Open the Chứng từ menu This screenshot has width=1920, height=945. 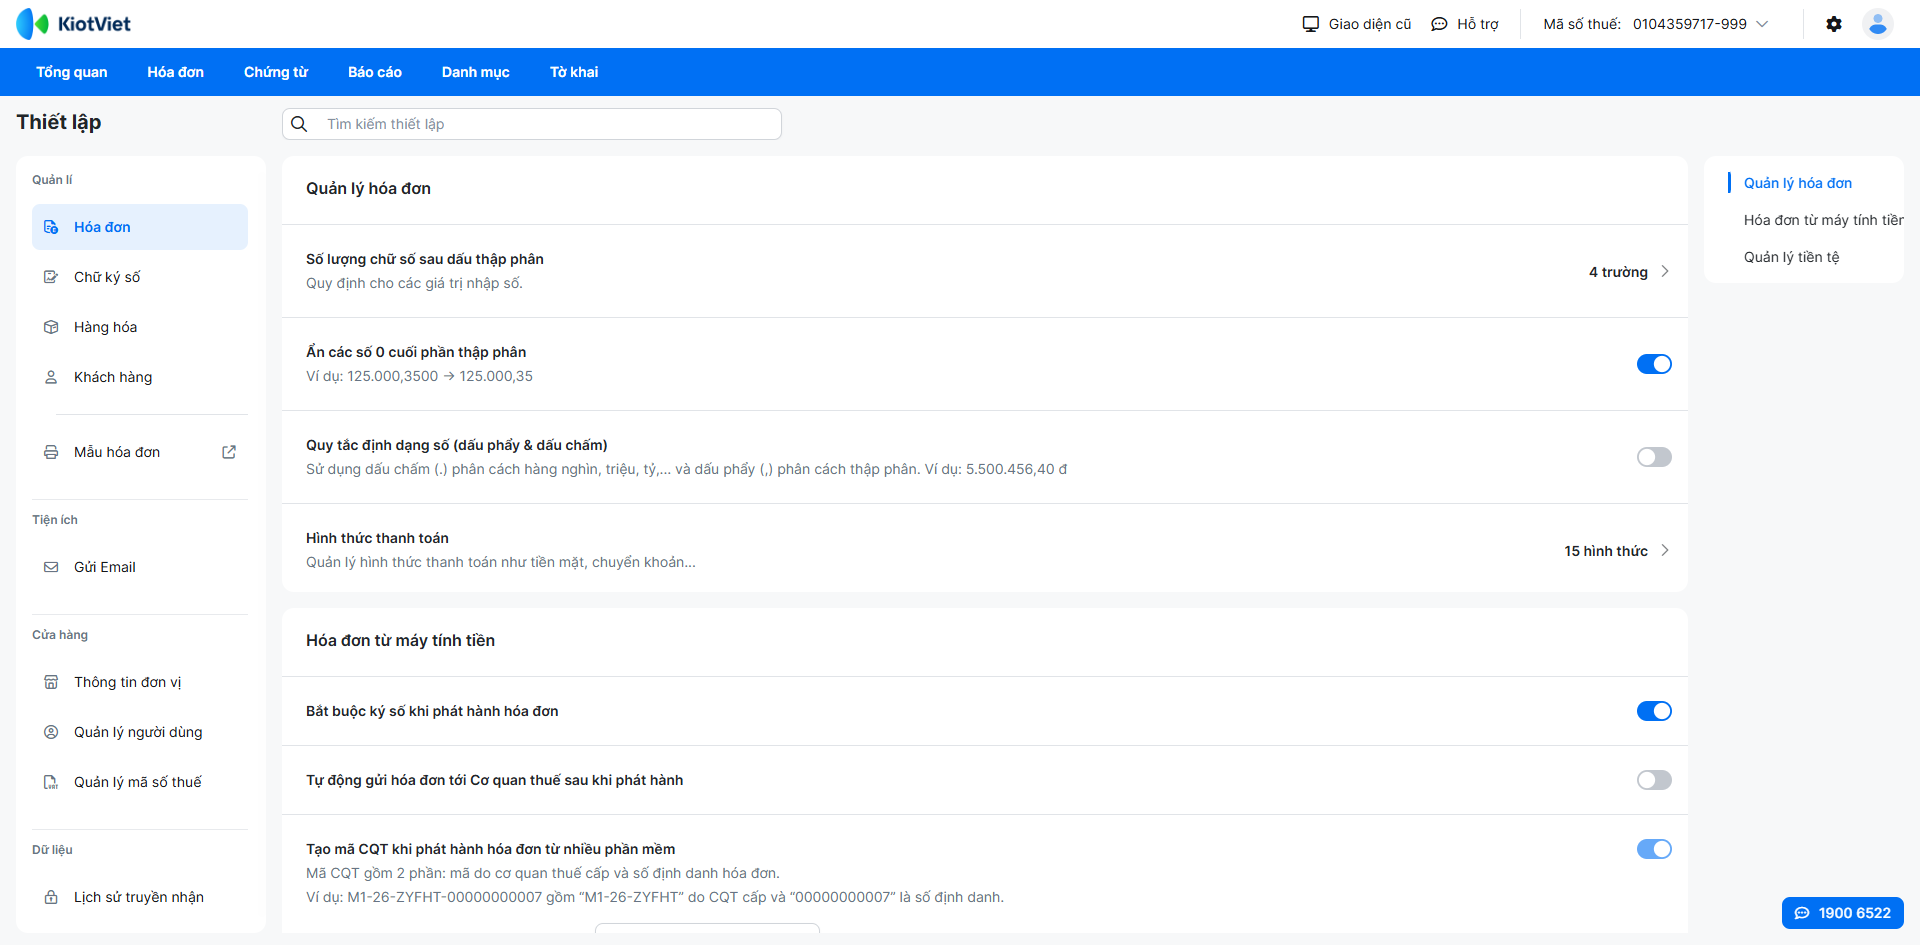coord(276,72)
